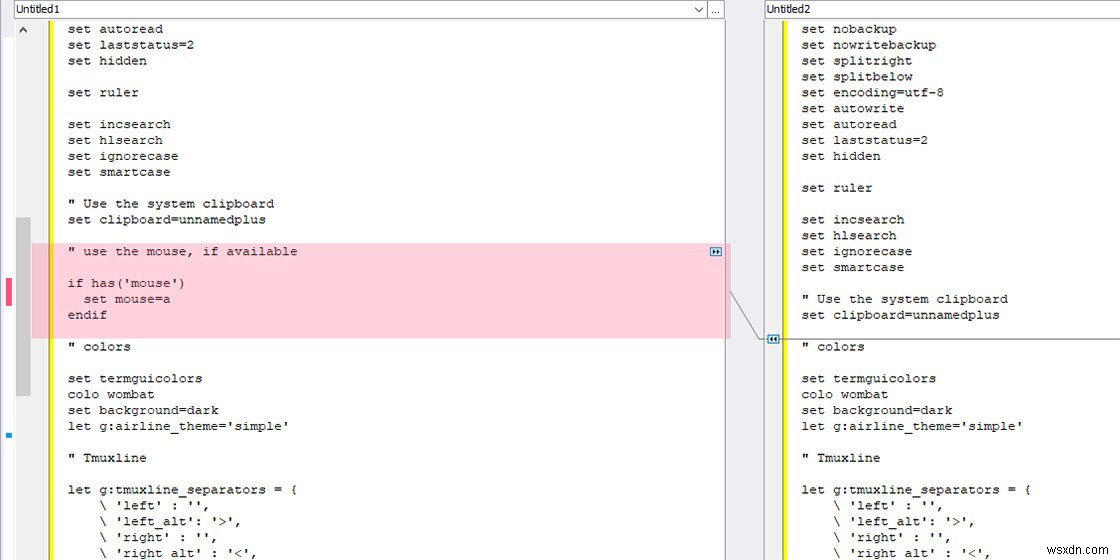The image size is (1120, 560).
Task: Click 'set ignorecase' in the right pane
Action: coord(856,251)
